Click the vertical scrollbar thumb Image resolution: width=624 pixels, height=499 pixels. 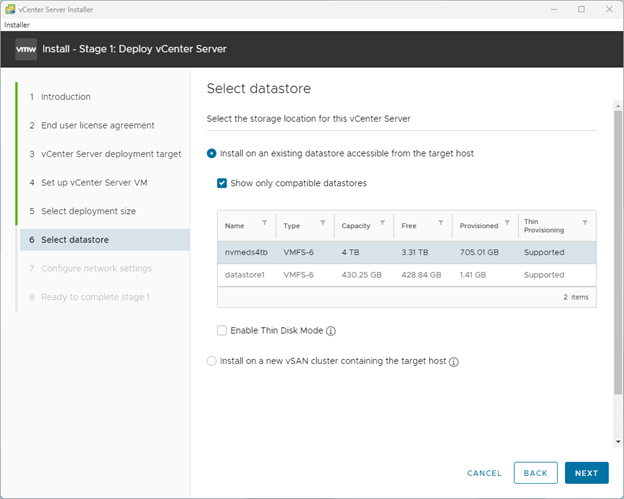pyautogui.click(x=618, y=253)
